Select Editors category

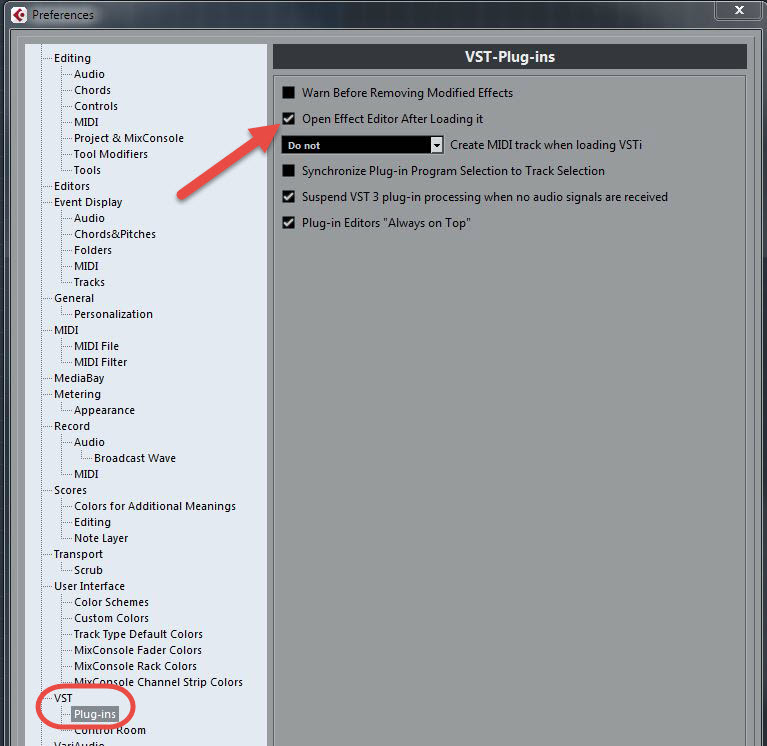click(72, 186)
